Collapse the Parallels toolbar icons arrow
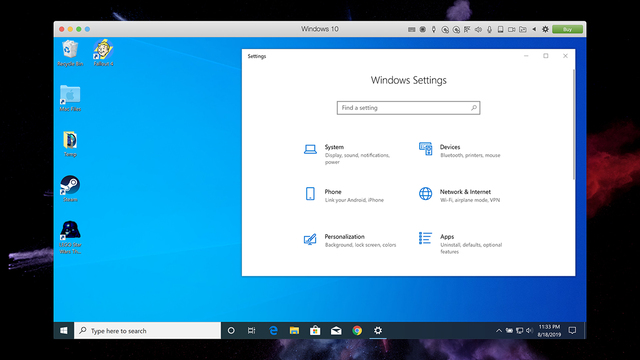The width and height of the screenshot is (640, 360). (534, 29)
